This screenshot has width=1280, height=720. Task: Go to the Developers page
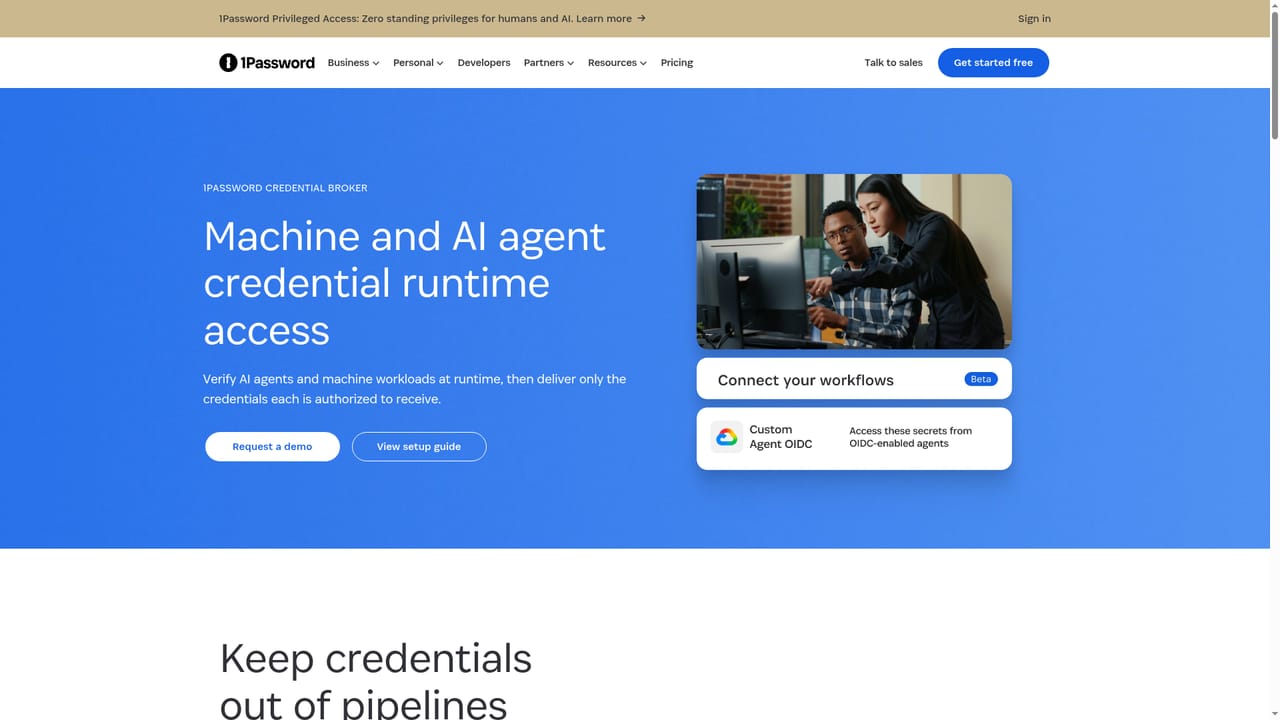coord(484,63)
